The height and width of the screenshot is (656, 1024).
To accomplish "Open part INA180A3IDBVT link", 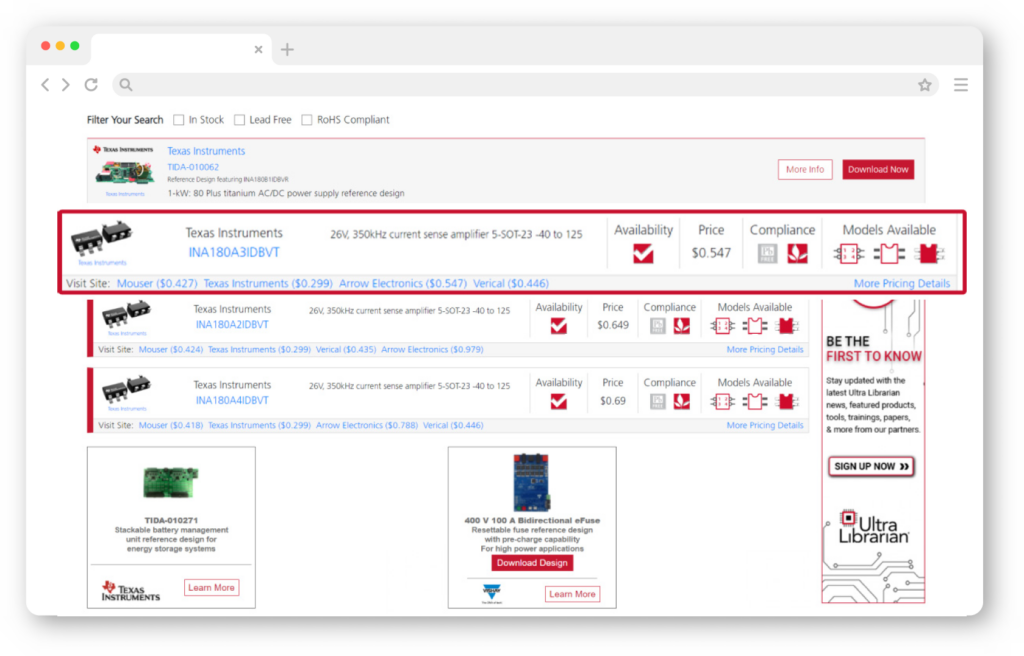I will click(234, 252).
